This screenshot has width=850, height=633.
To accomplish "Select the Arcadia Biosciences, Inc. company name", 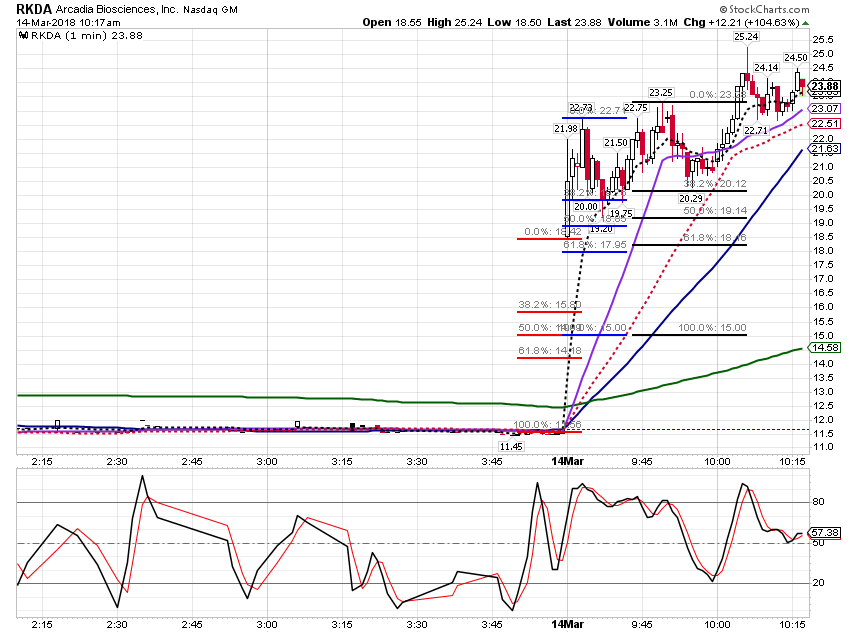I will click(117, 9).
